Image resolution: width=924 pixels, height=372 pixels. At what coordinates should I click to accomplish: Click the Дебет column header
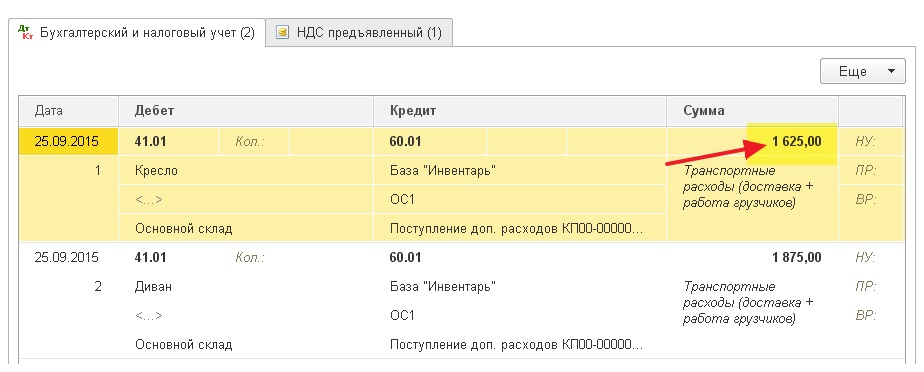[x=246, y=111]
